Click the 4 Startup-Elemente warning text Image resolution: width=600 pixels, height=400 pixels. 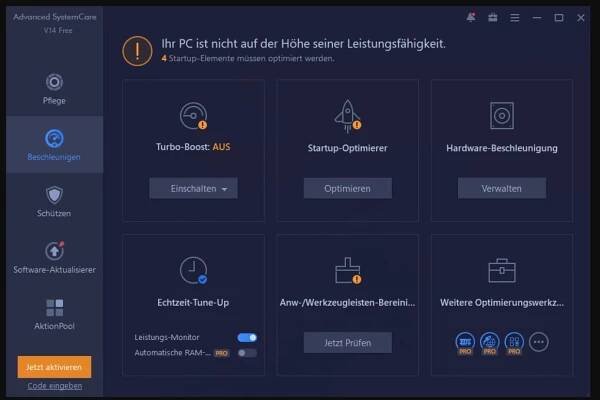248,59
